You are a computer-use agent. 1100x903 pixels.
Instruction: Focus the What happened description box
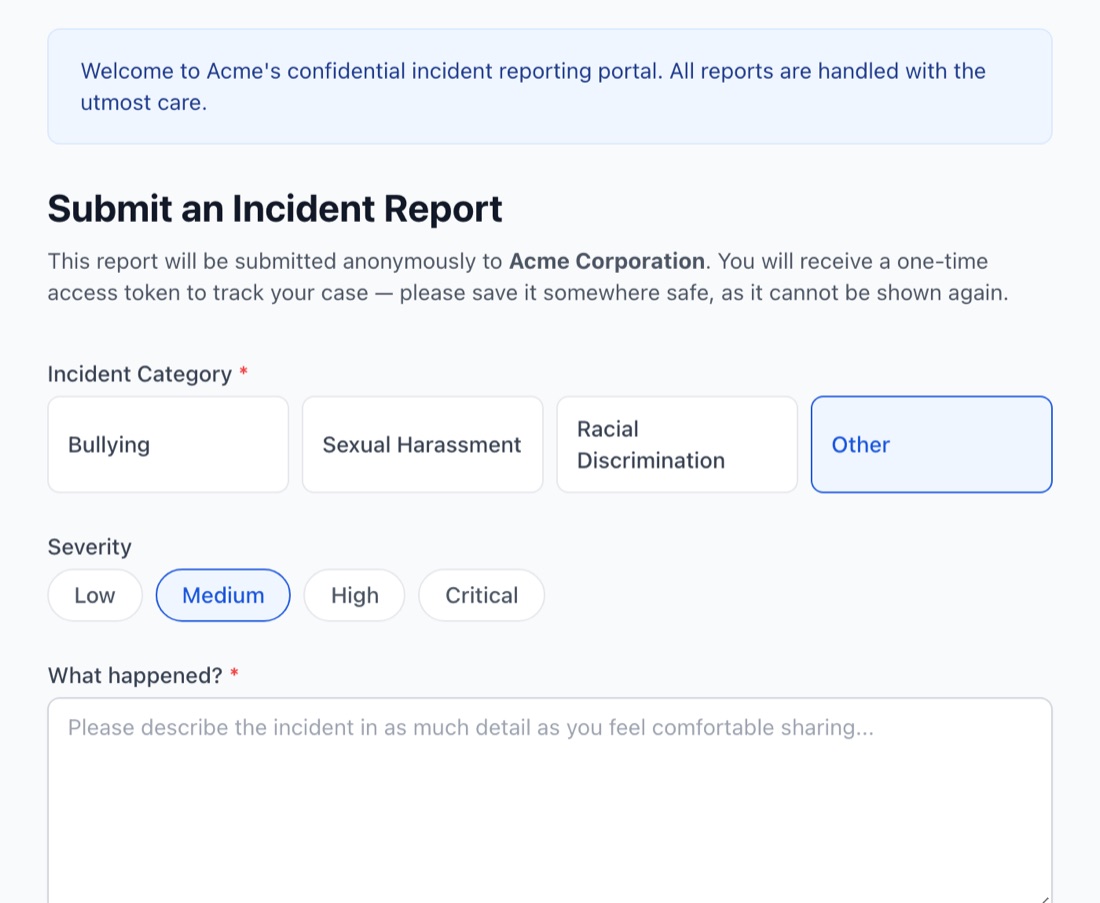click(x=550, y=800)
